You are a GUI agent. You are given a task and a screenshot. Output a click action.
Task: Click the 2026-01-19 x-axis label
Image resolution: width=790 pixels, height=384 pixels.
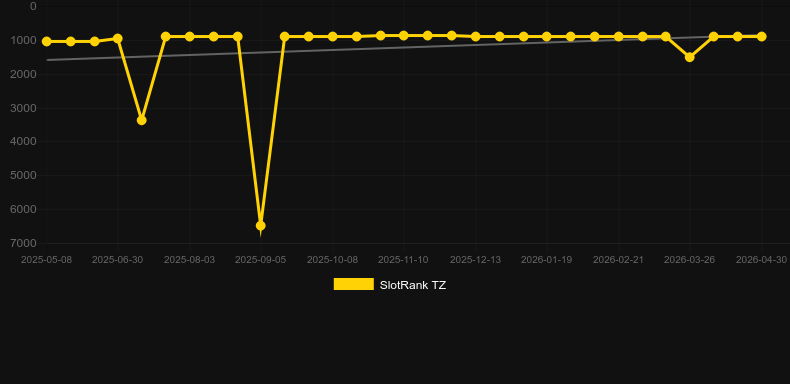pyautogui.click(x=547, y=260)
